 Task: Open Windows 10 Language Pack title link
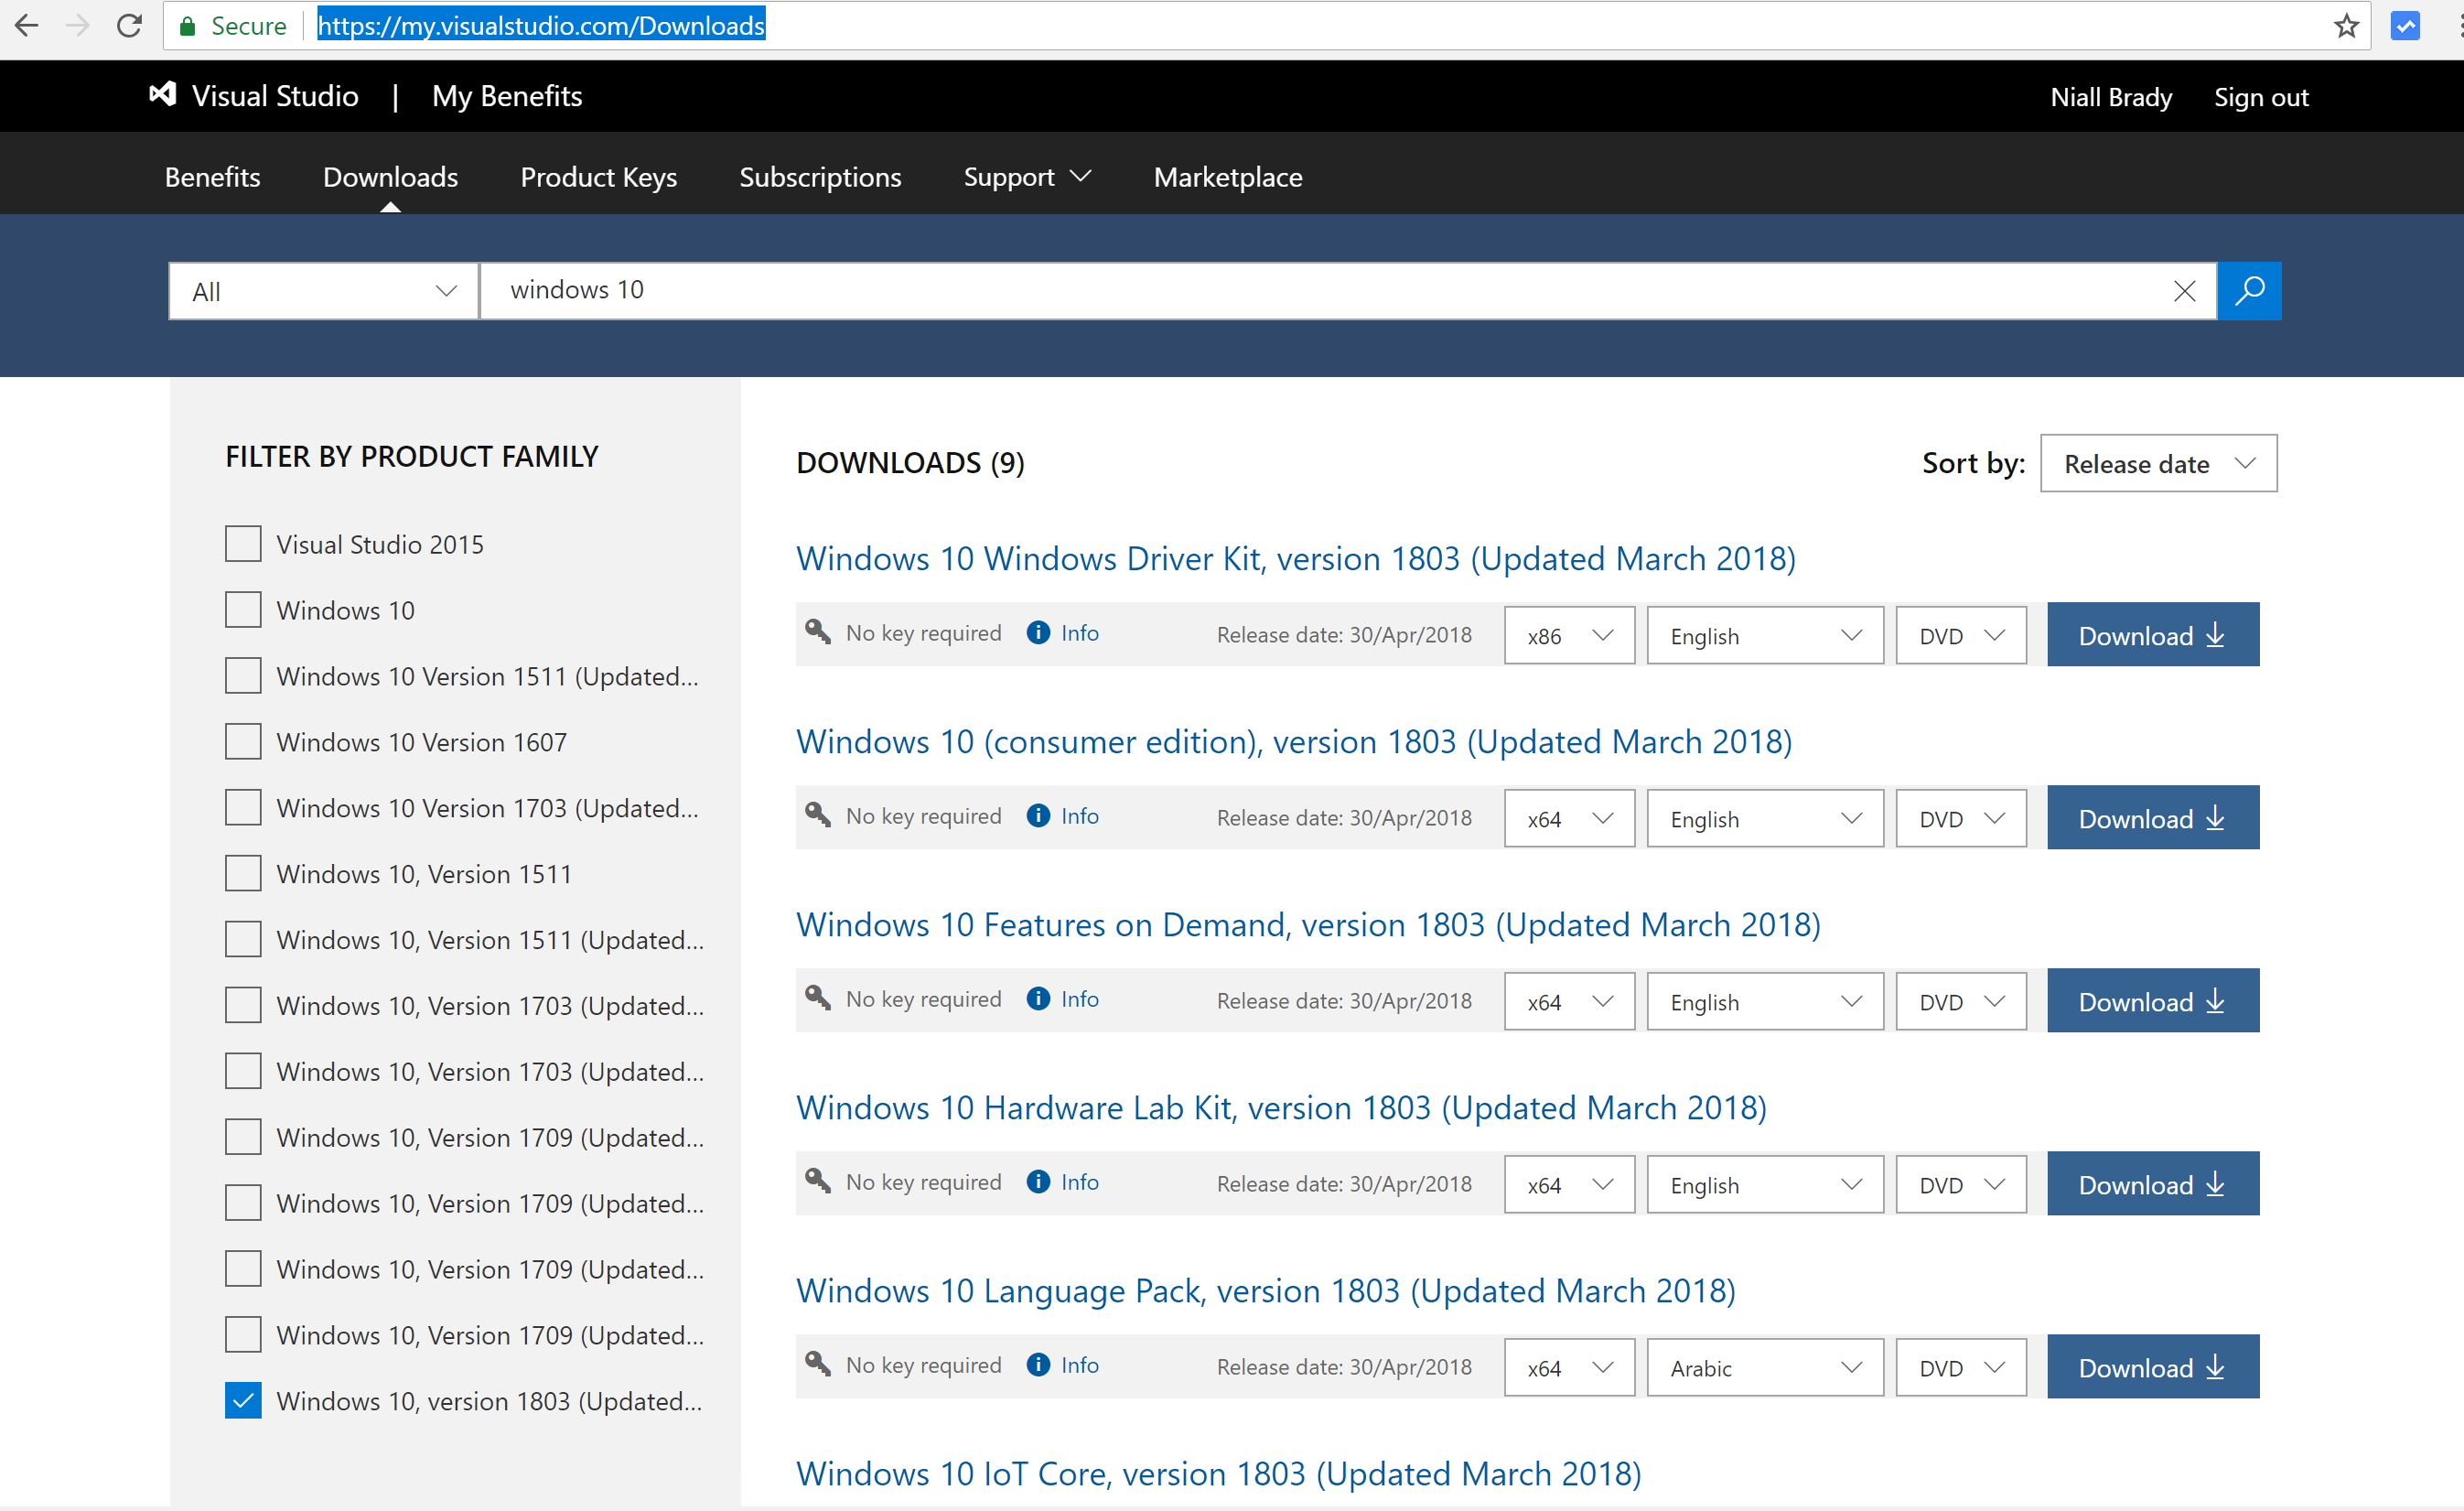tap(1265, 1290)
